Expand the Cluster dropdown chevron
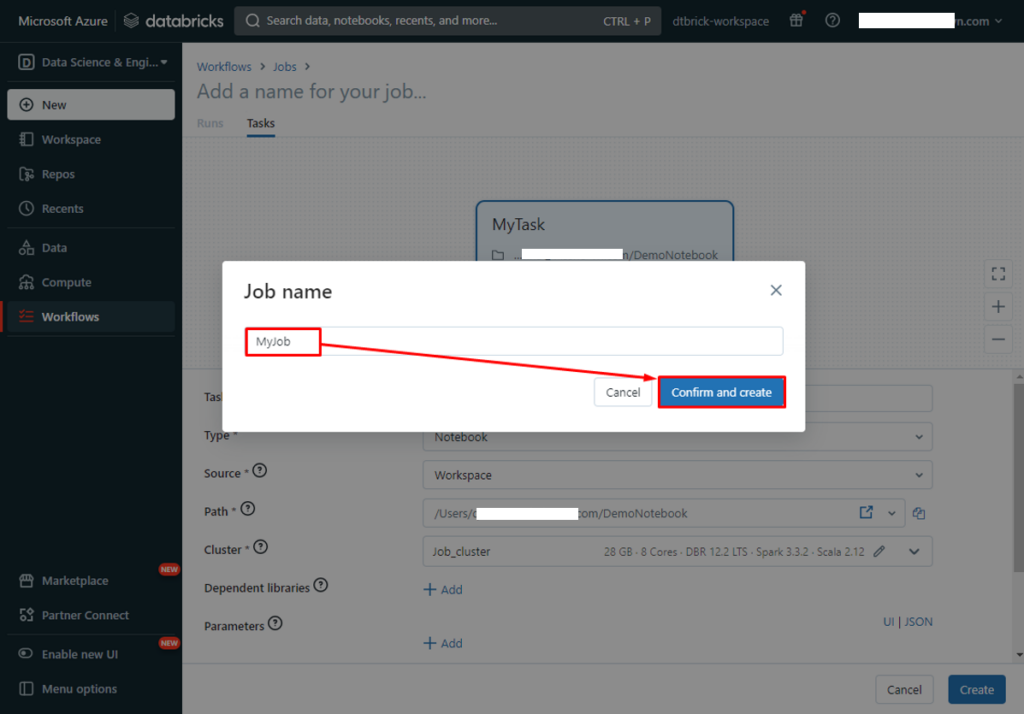This screenshot has height=714, width=1024. pos(914,552)
